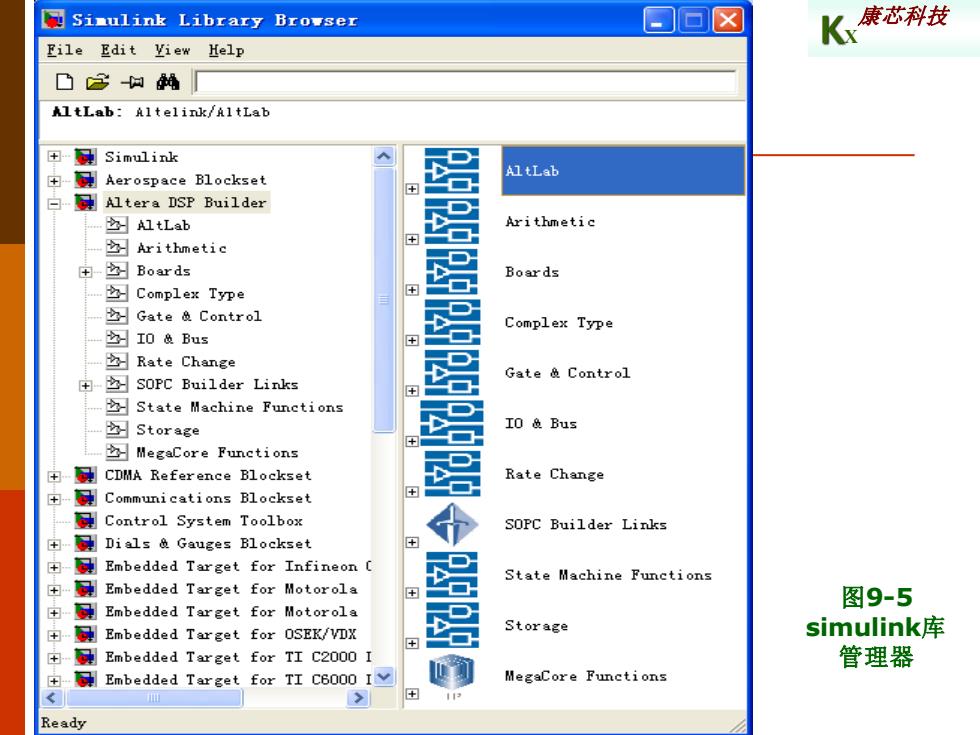Click the binoculars Find block icon
This screenshot has height=735, width=980.
168,81
